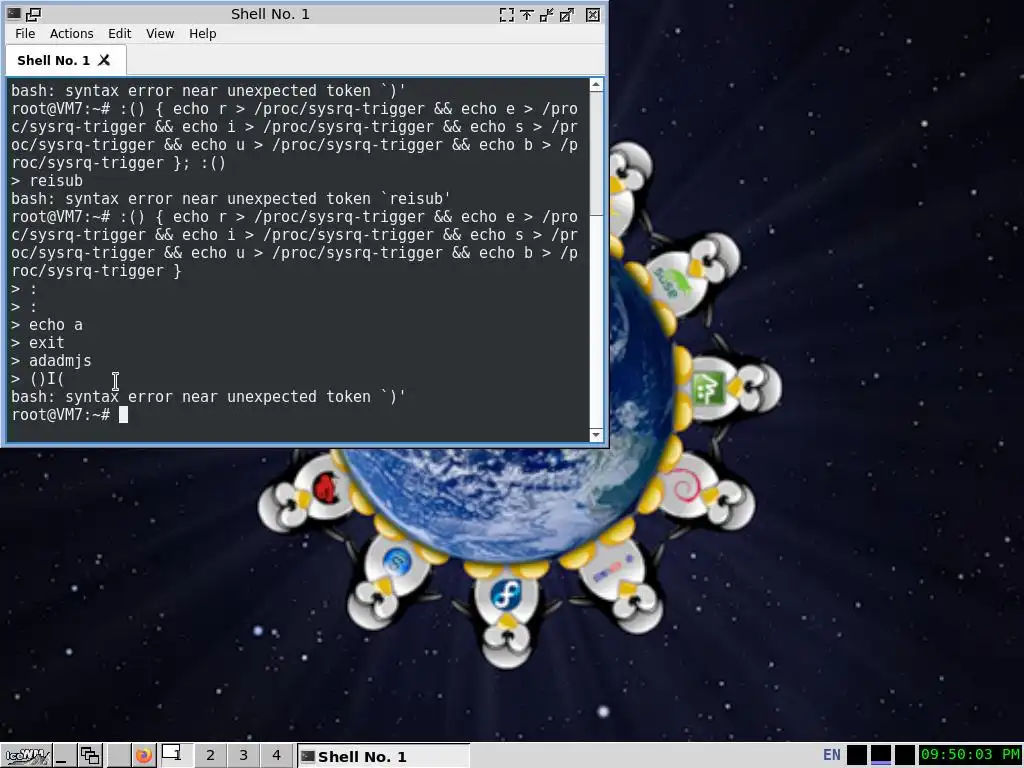Click the window depth icon beside the terminal icon
1024x768 pixels.
point(33,14)
